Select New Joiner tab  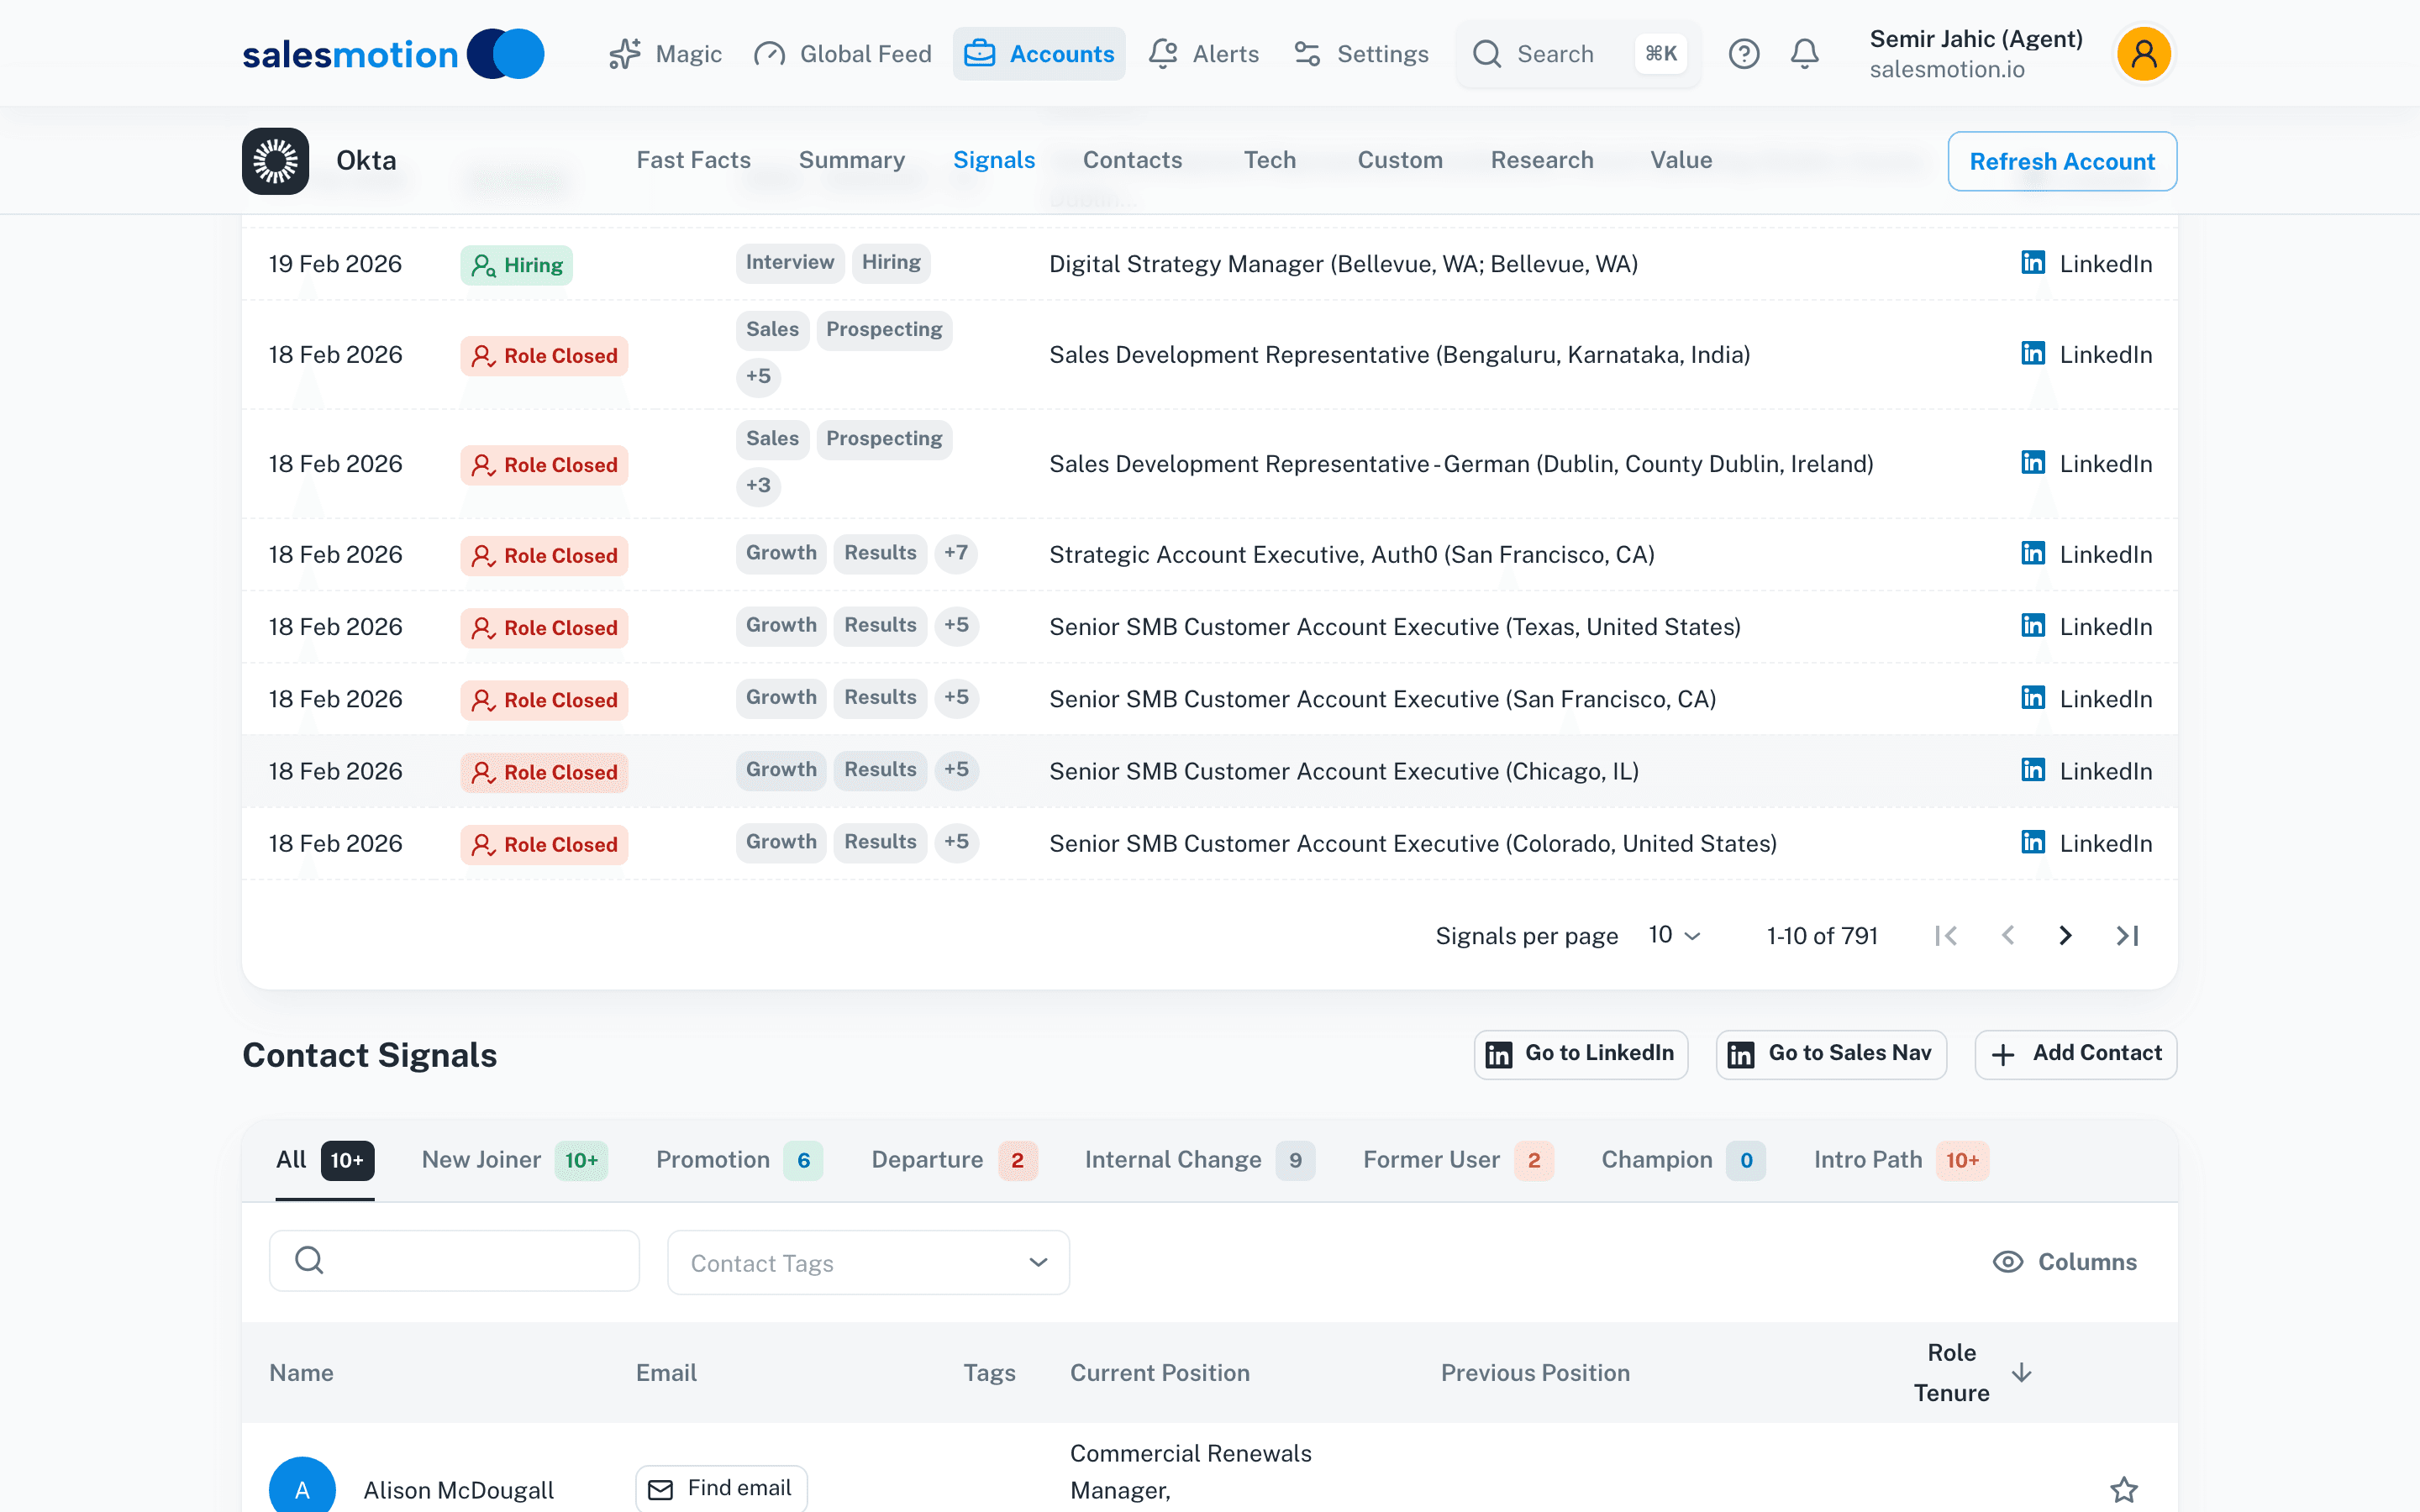[x=514, y=1160]
